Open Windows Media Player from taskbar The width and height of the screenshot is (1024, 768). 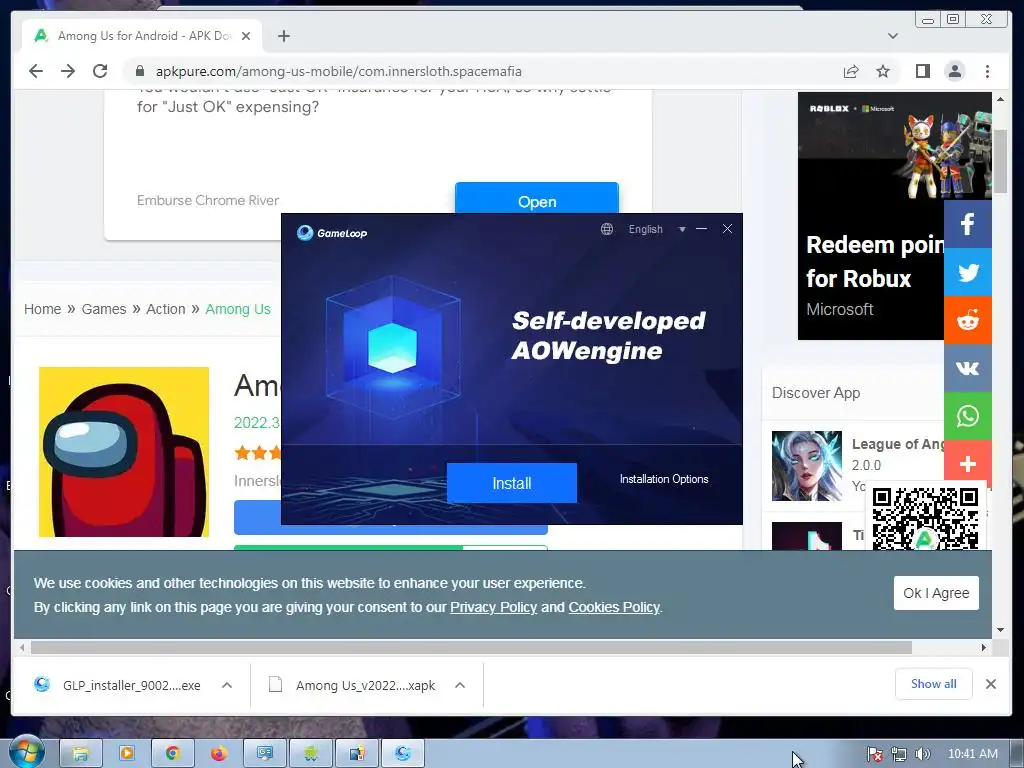click(127, 754)
